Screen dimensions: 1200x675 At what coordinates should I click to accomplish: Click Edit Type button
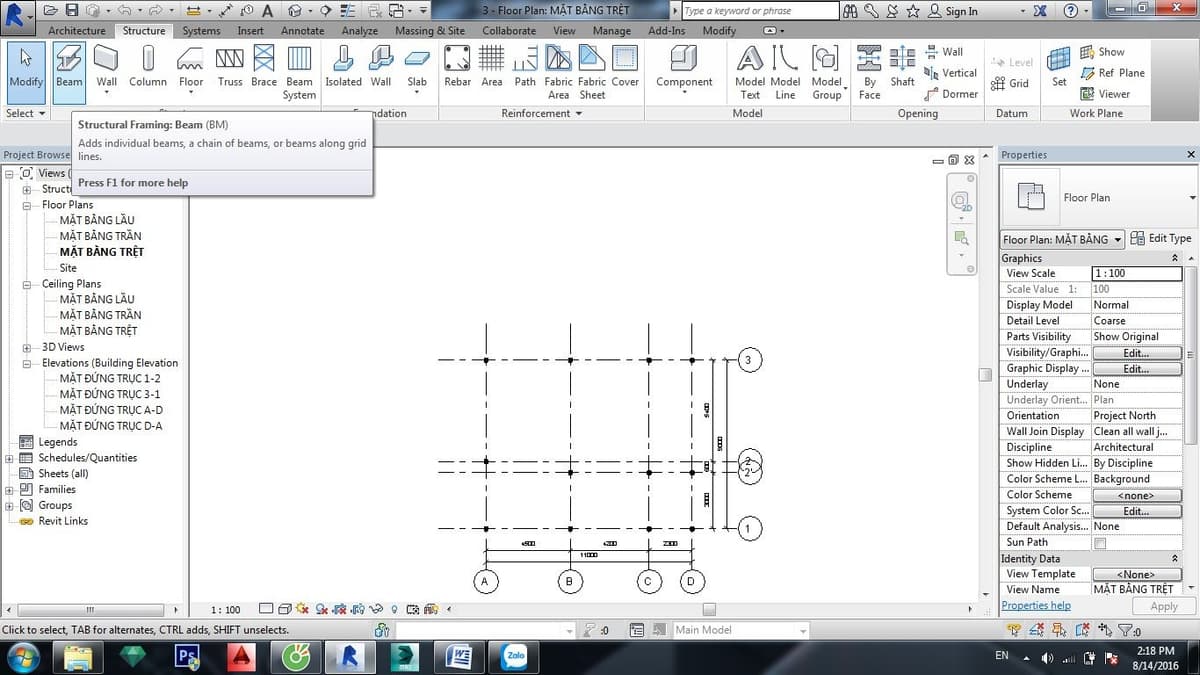(1161, 239)
